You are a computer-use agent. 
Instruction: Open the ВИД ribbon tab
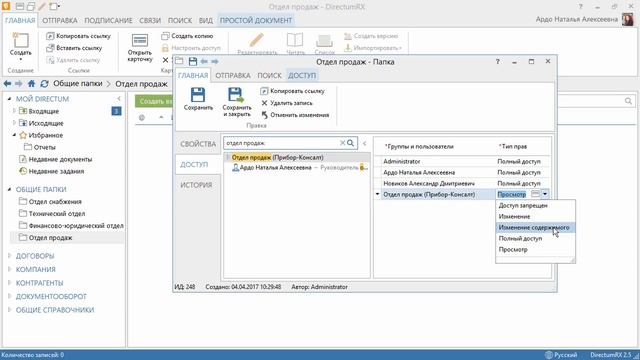(x=206, y=20)
